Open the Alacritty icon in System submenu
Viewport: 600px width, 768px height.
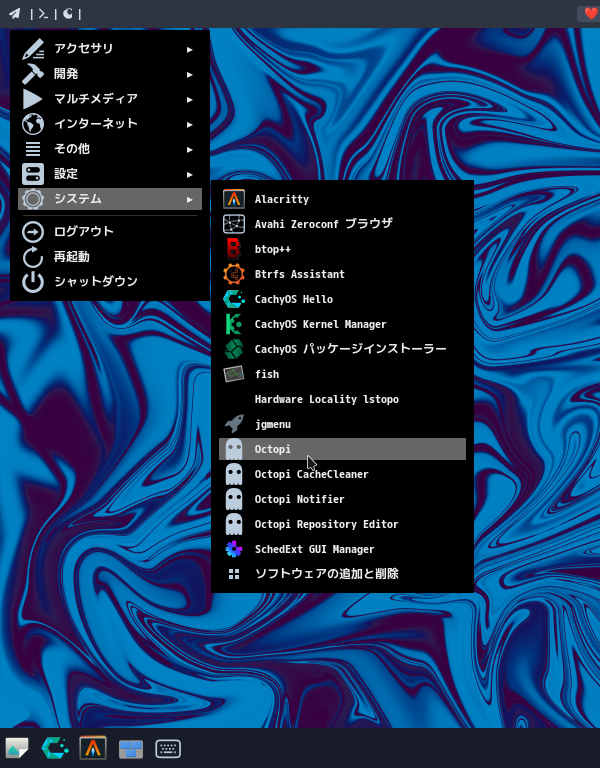coord(234,199)
